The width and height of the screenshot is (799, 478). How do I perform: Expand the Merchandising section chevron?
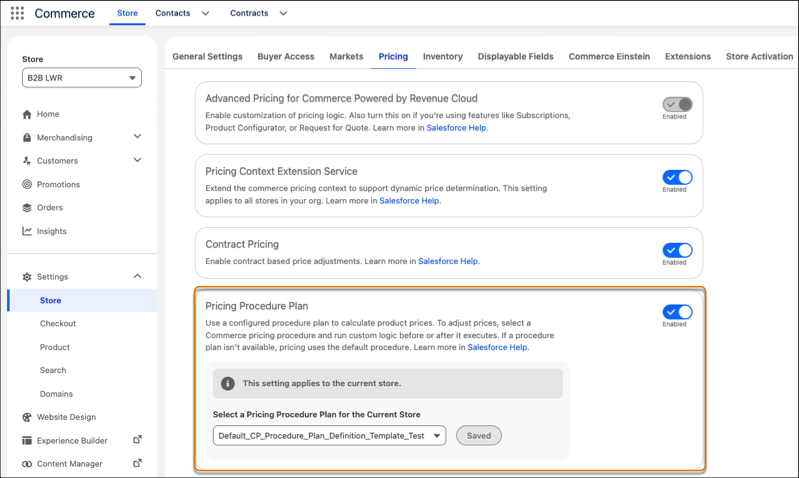(137, 137)
